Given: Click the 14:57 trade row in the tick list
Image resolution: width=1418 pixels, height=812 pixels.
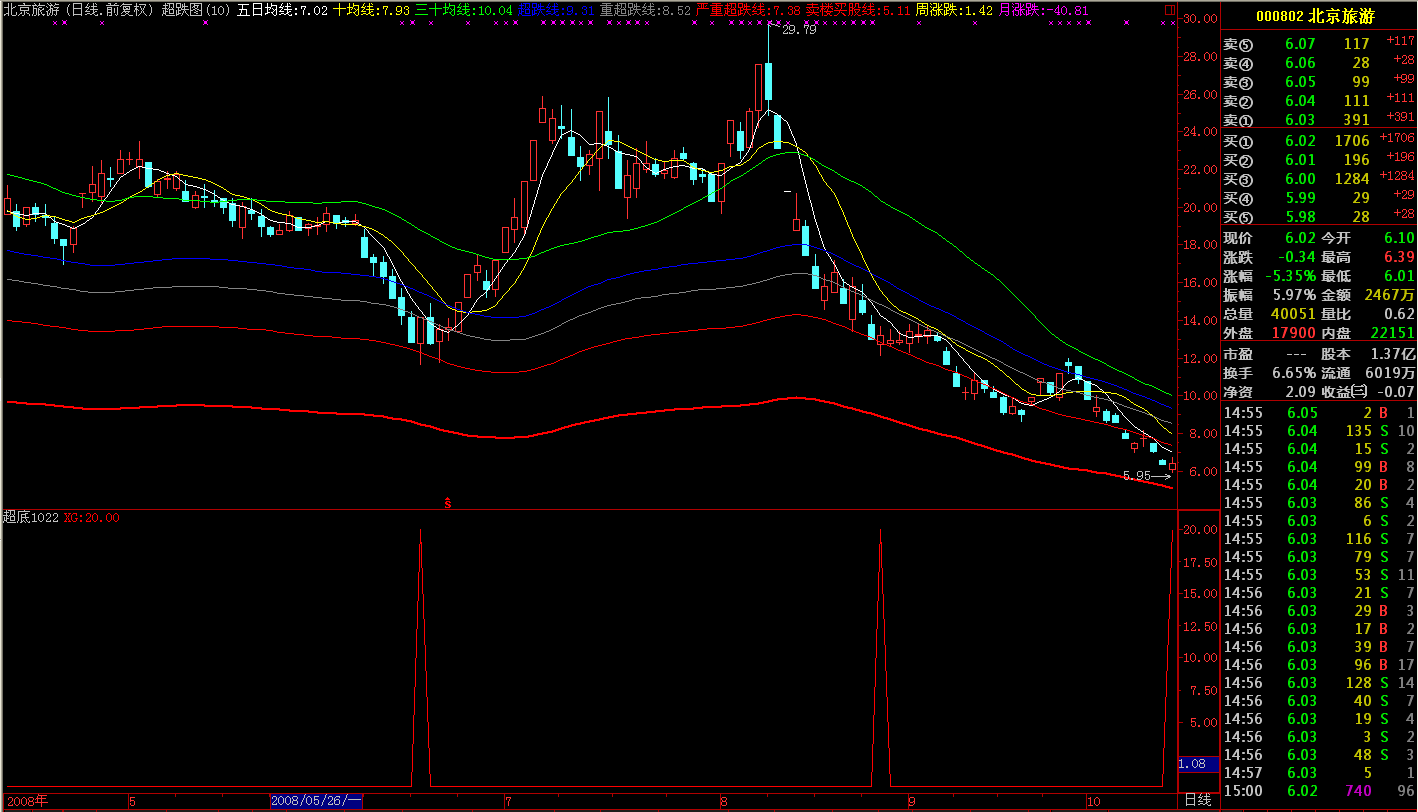Looking at the screenshot, I should [1319, 773].
